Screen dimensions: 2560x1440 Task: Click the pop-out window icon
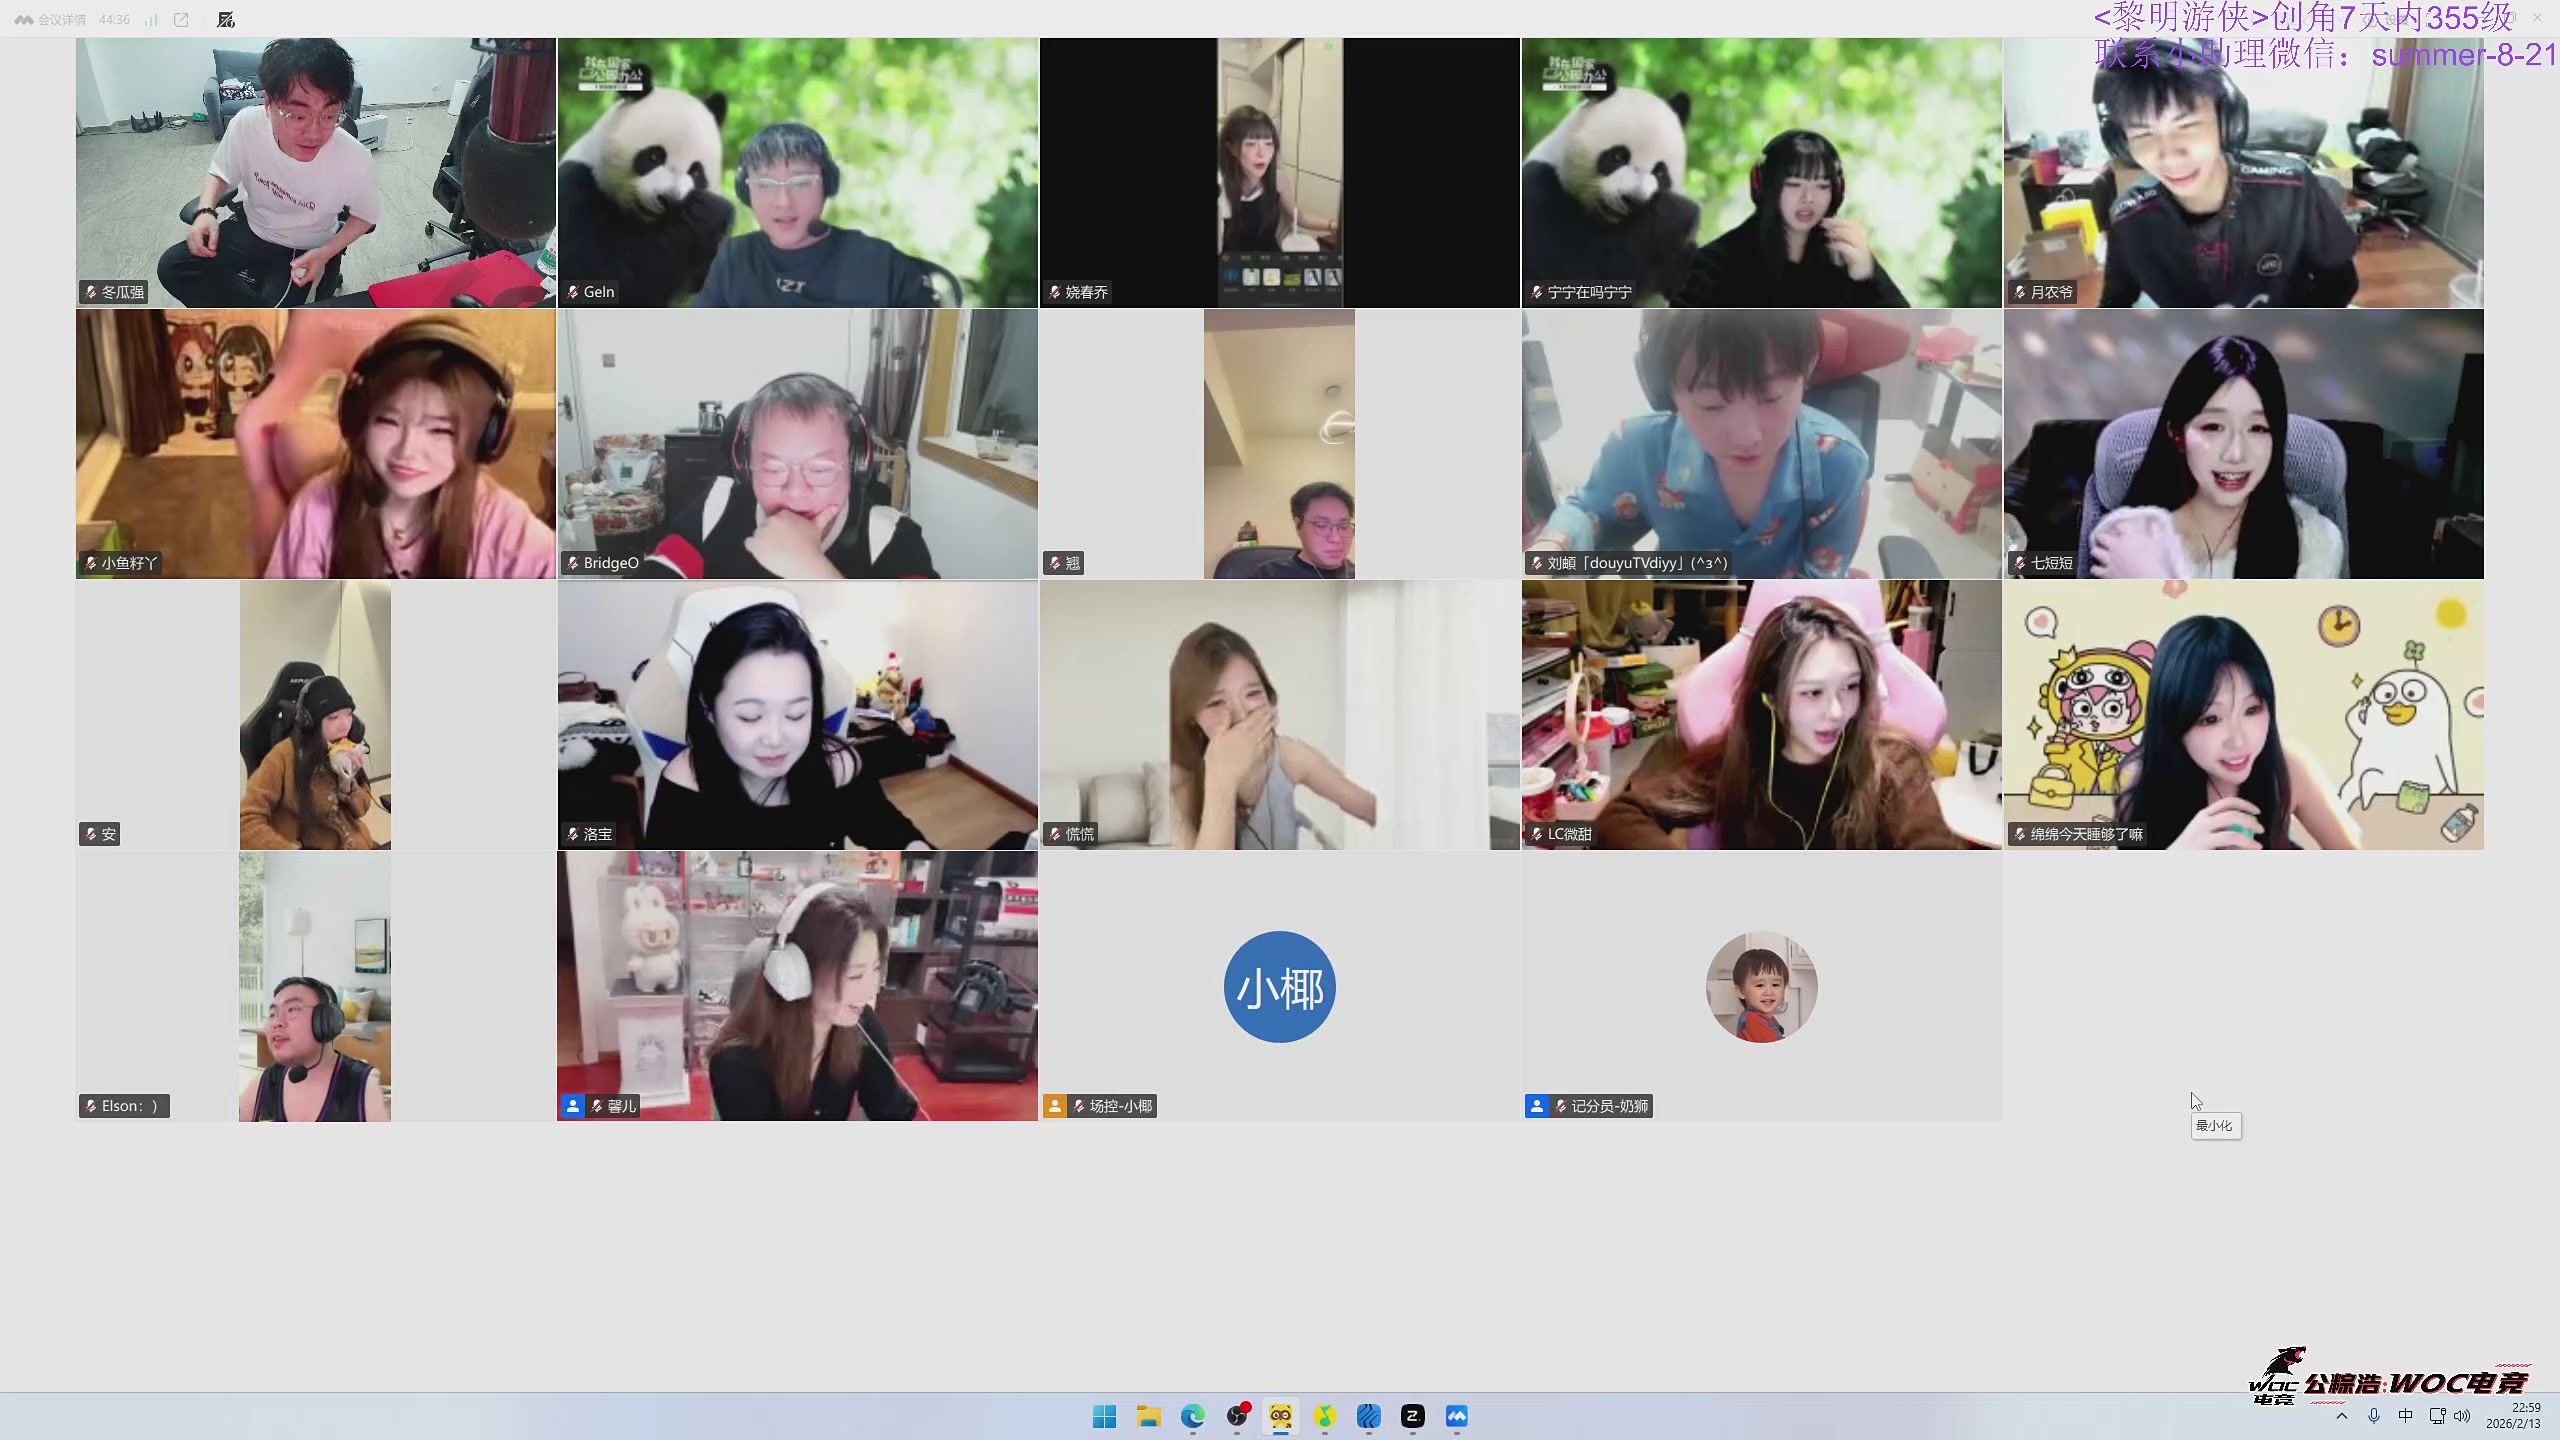(181, 19)
